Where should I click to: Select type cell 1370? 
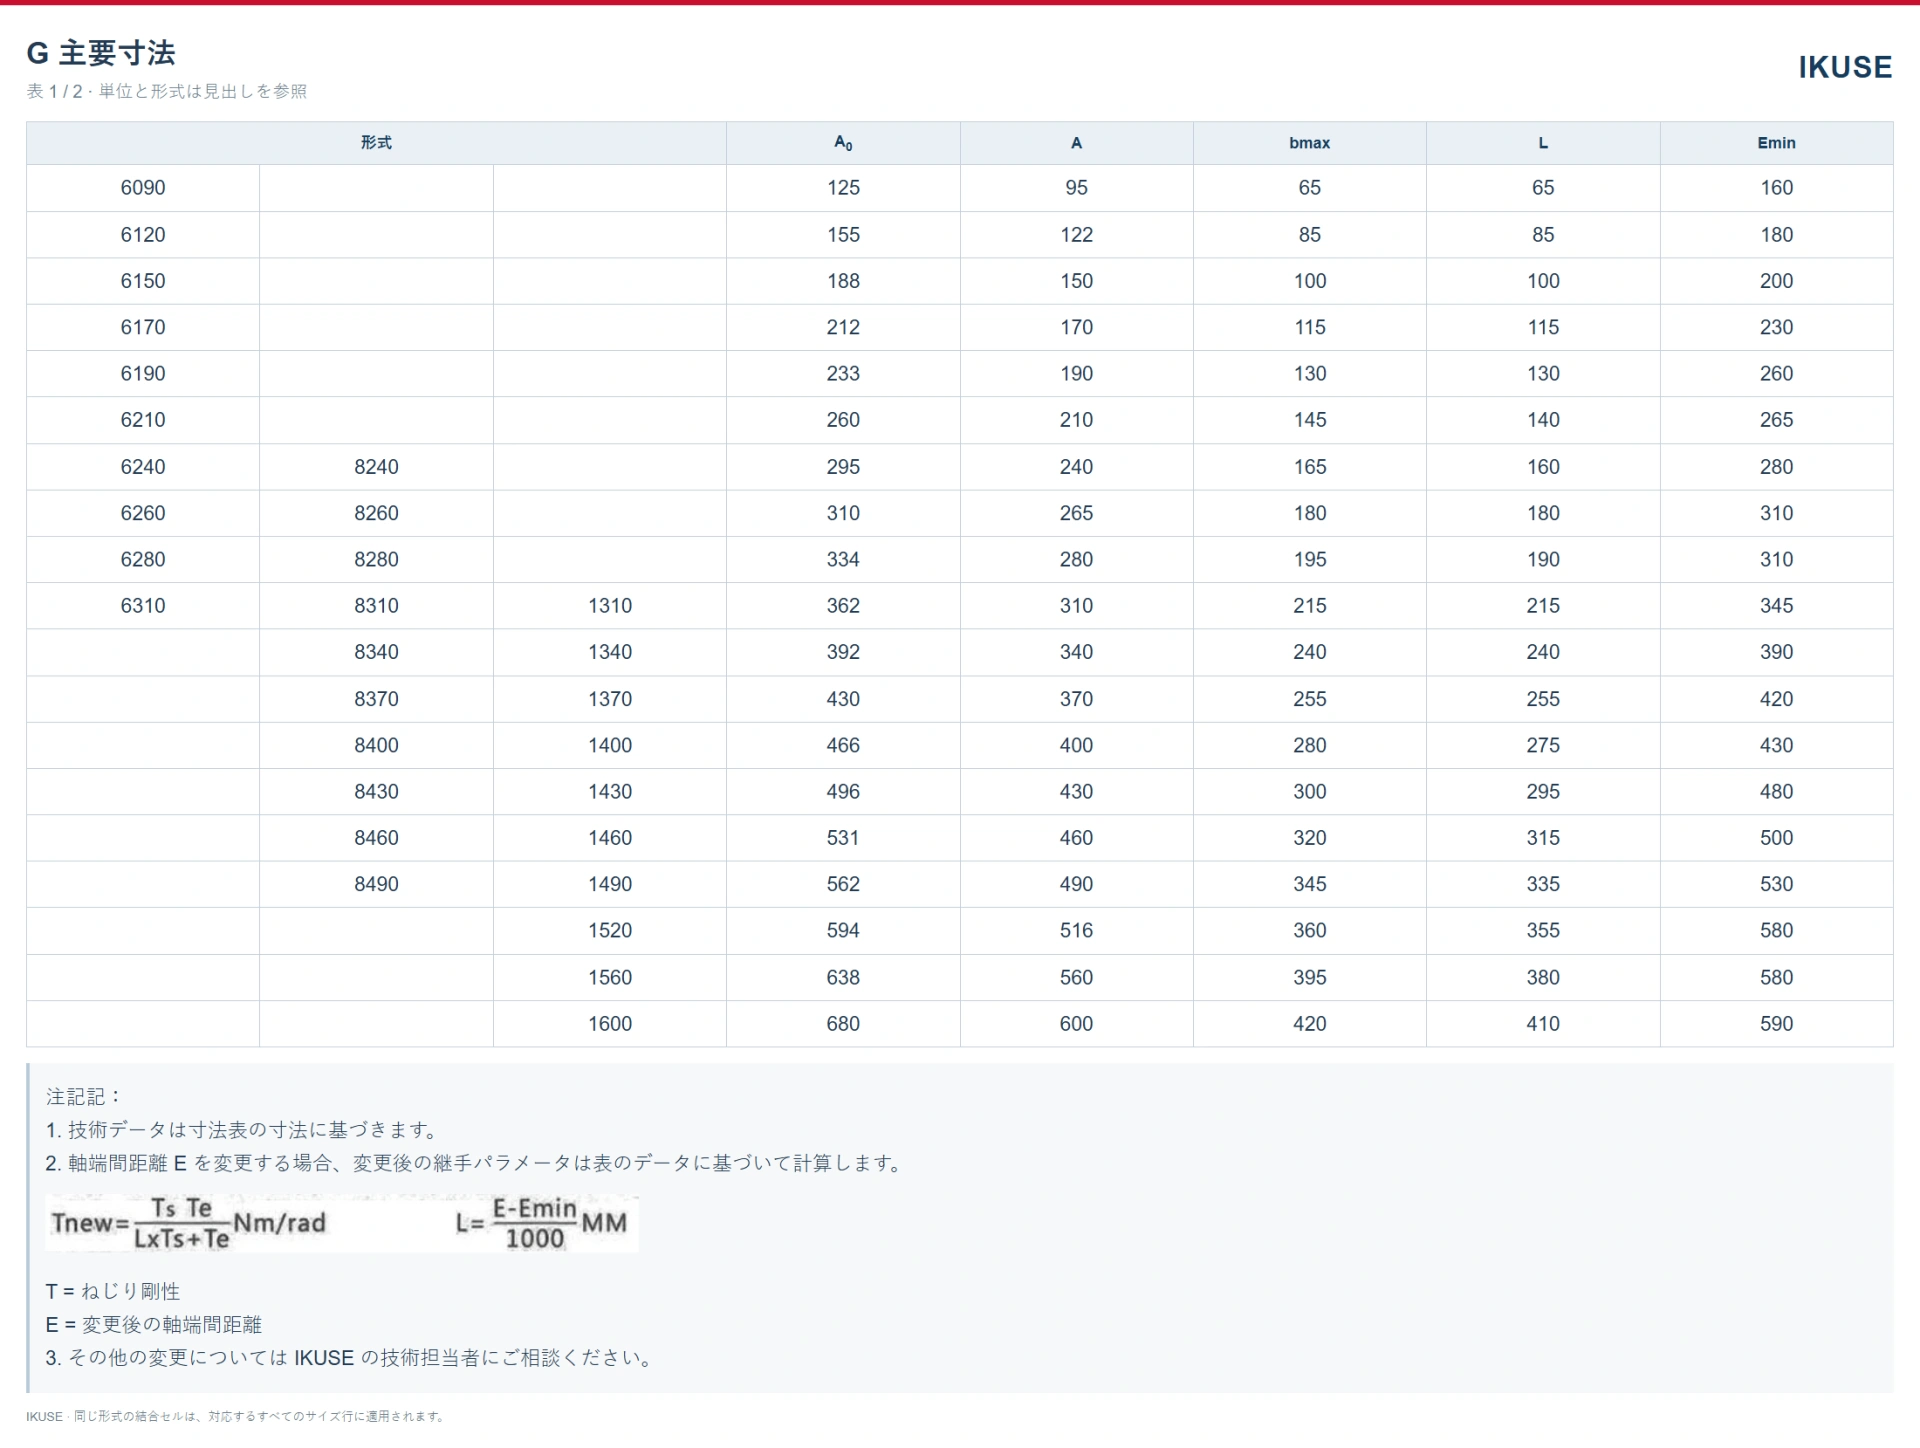pos(610,699)
